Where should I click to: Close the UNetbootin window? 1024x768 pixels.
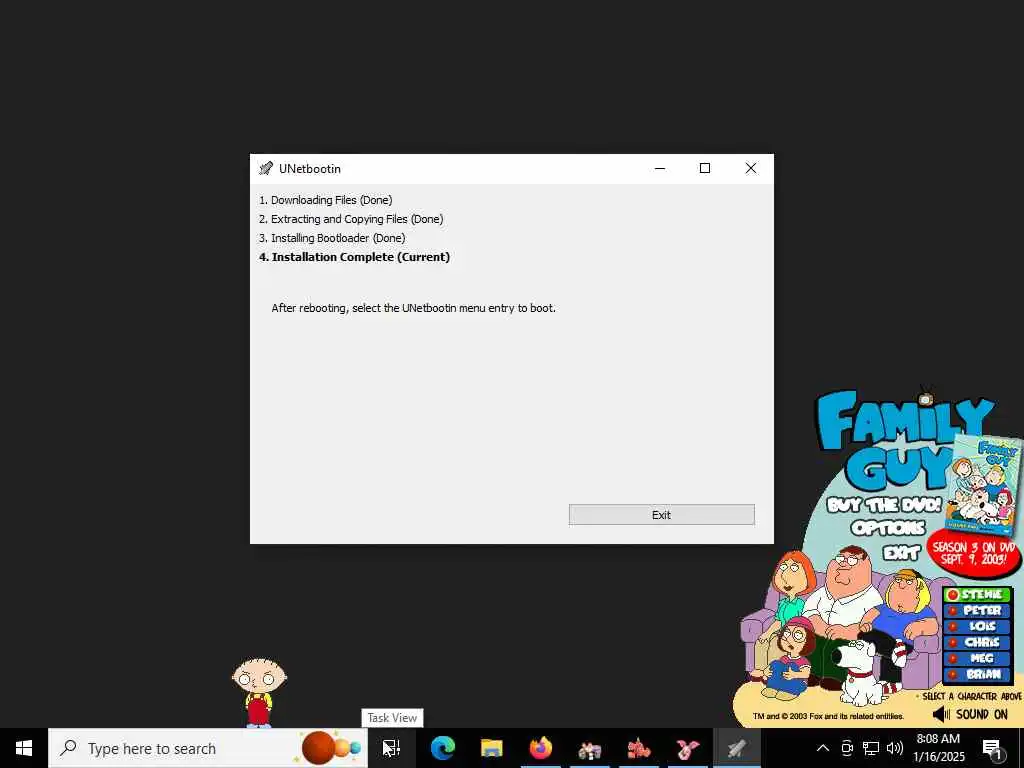tap(751, 168)
